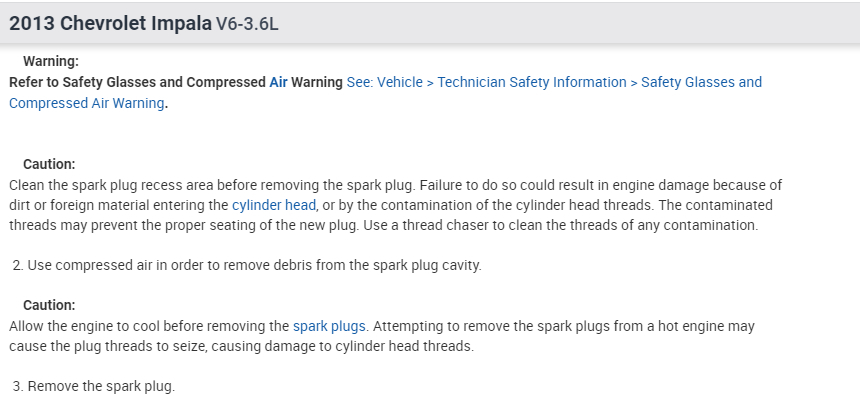Open the "Compressed Air Warning" link on second line
Screen dimensions: 860x409
click(x=86, y=102)
